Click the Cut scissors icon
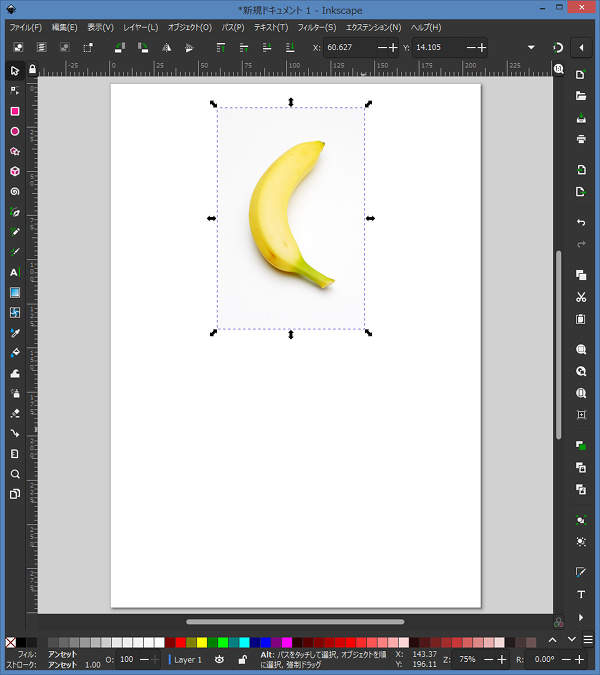 (x=581, y=297)
